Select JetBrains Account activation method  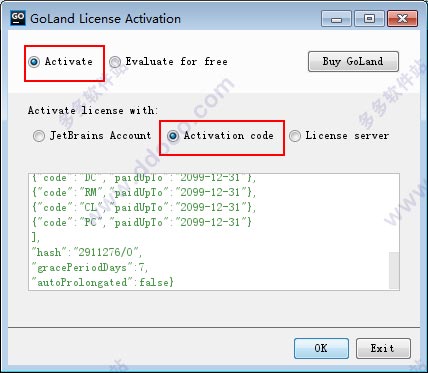pos(92,136)
